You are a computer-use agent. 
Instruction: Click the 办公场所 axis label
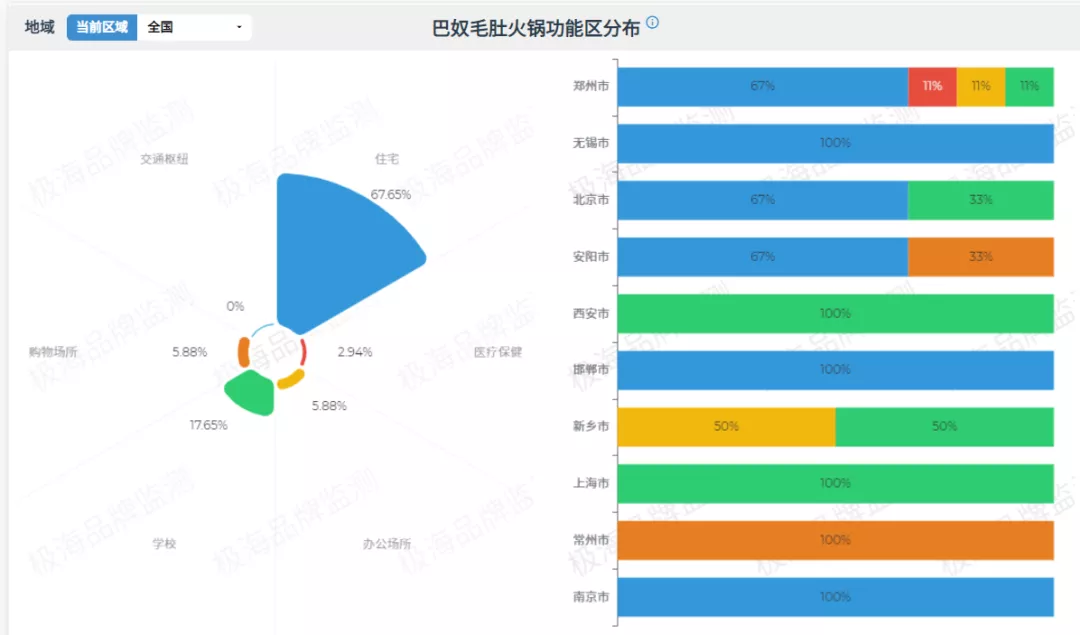[x=386, y=543]
